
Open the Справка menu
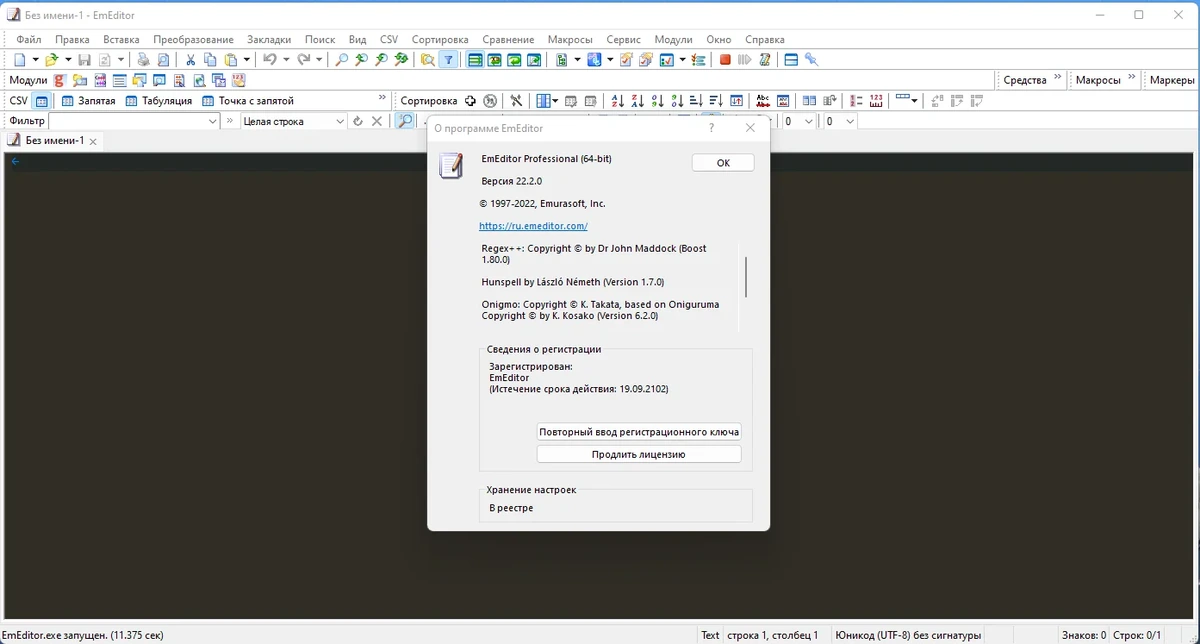(x=765, y=39)
